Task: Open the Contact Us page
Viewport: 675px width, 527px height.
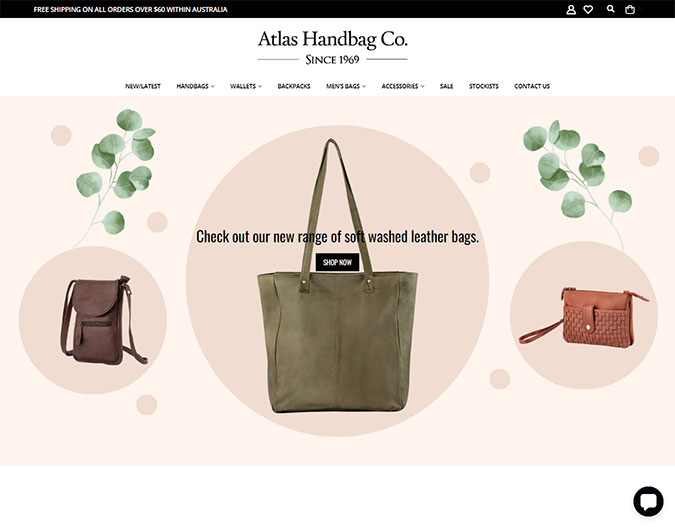Action: (532, 86)
